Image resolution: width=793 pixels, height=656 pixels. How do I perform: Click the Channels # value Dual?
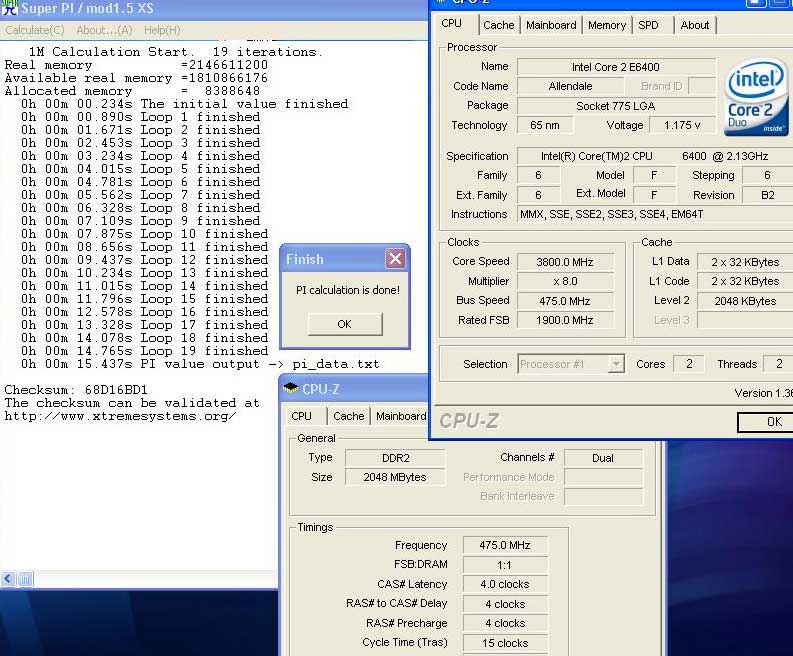click(x=603, y=458)
